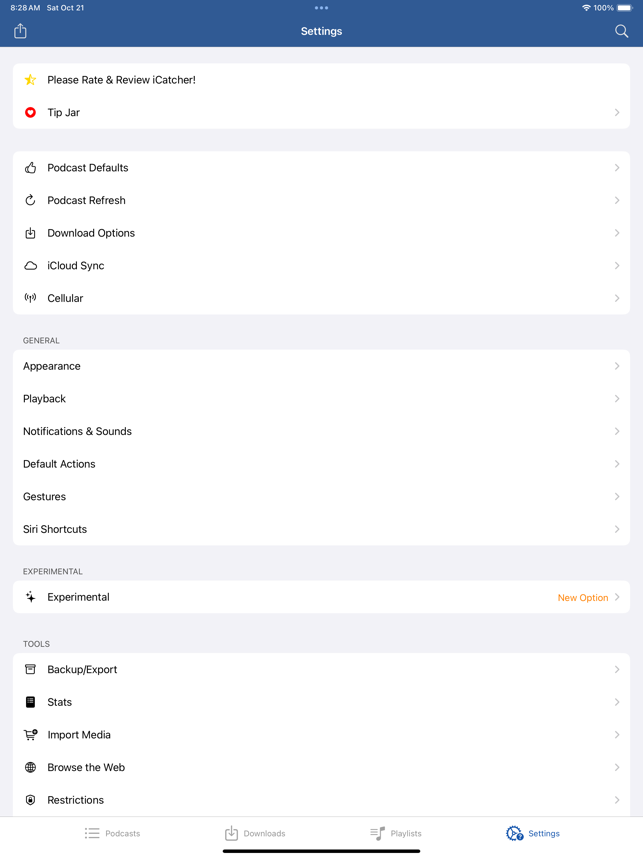Switch to the Podcasts tab

112,833
